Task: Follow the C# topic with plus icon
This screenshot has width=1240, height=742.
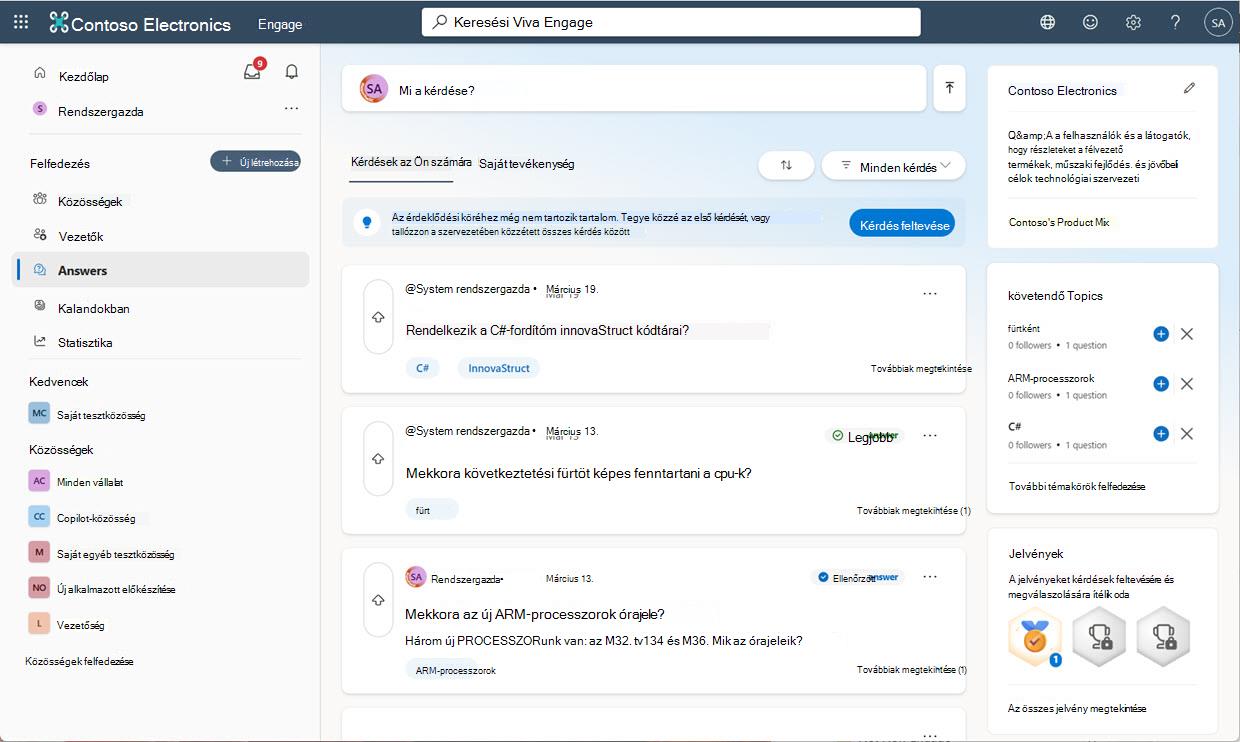Action: point(1161,434)
